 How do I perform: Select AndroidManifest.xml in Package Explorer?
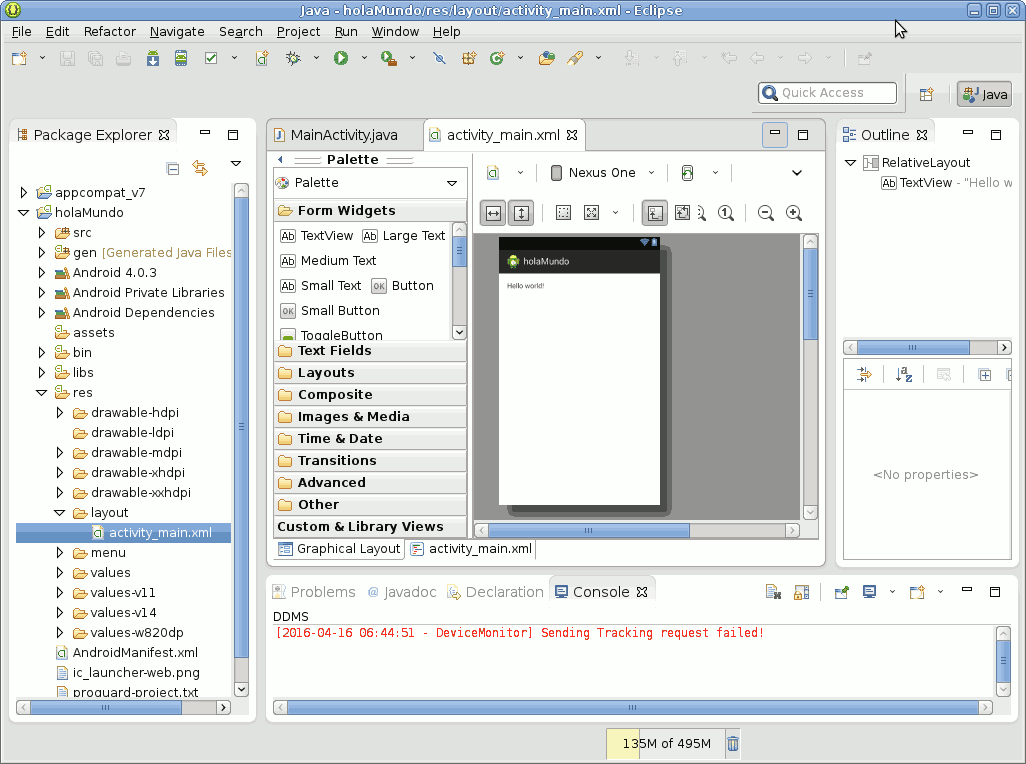(128, 653)
